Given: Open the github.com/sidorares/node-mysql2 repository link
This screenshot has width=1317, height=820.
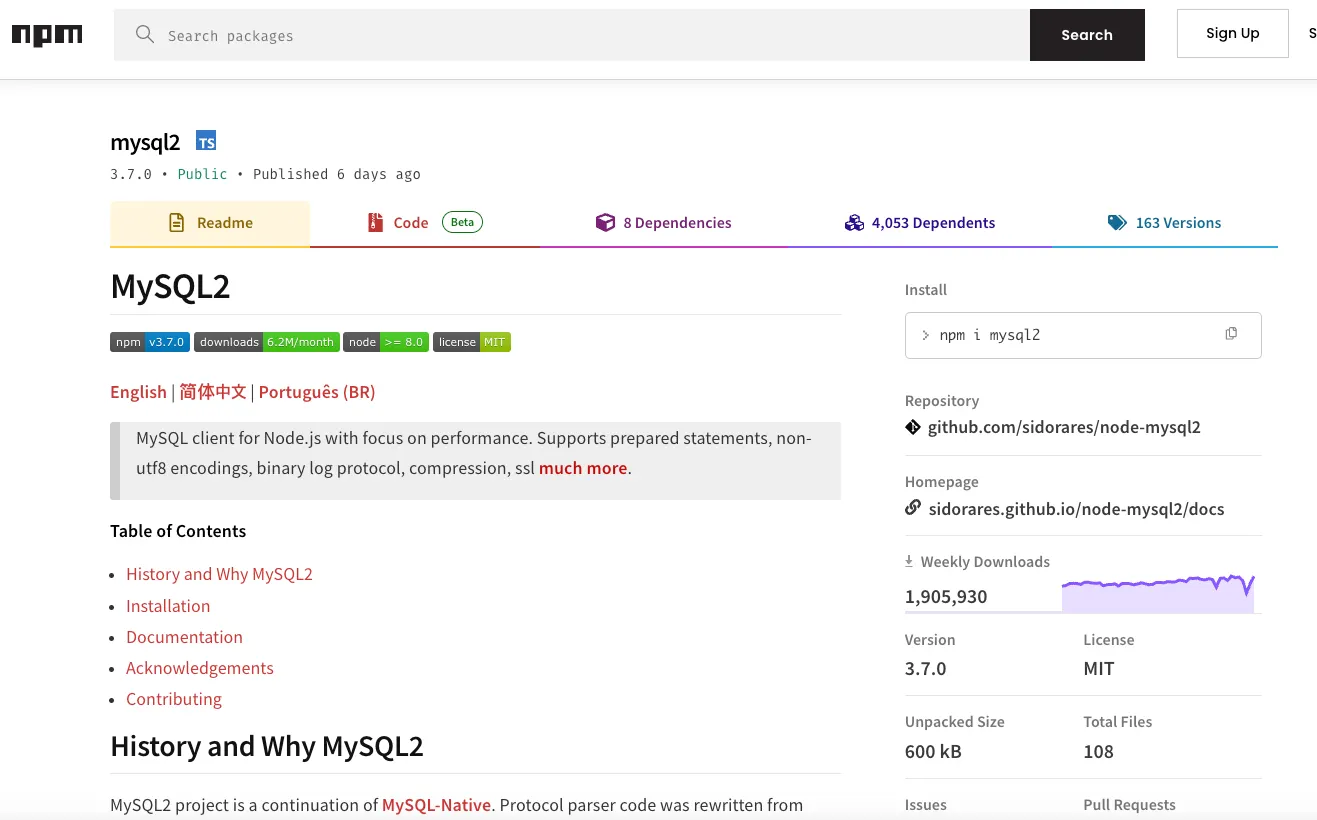Looking at the screenshot, I should click(x=1064, y=427).
